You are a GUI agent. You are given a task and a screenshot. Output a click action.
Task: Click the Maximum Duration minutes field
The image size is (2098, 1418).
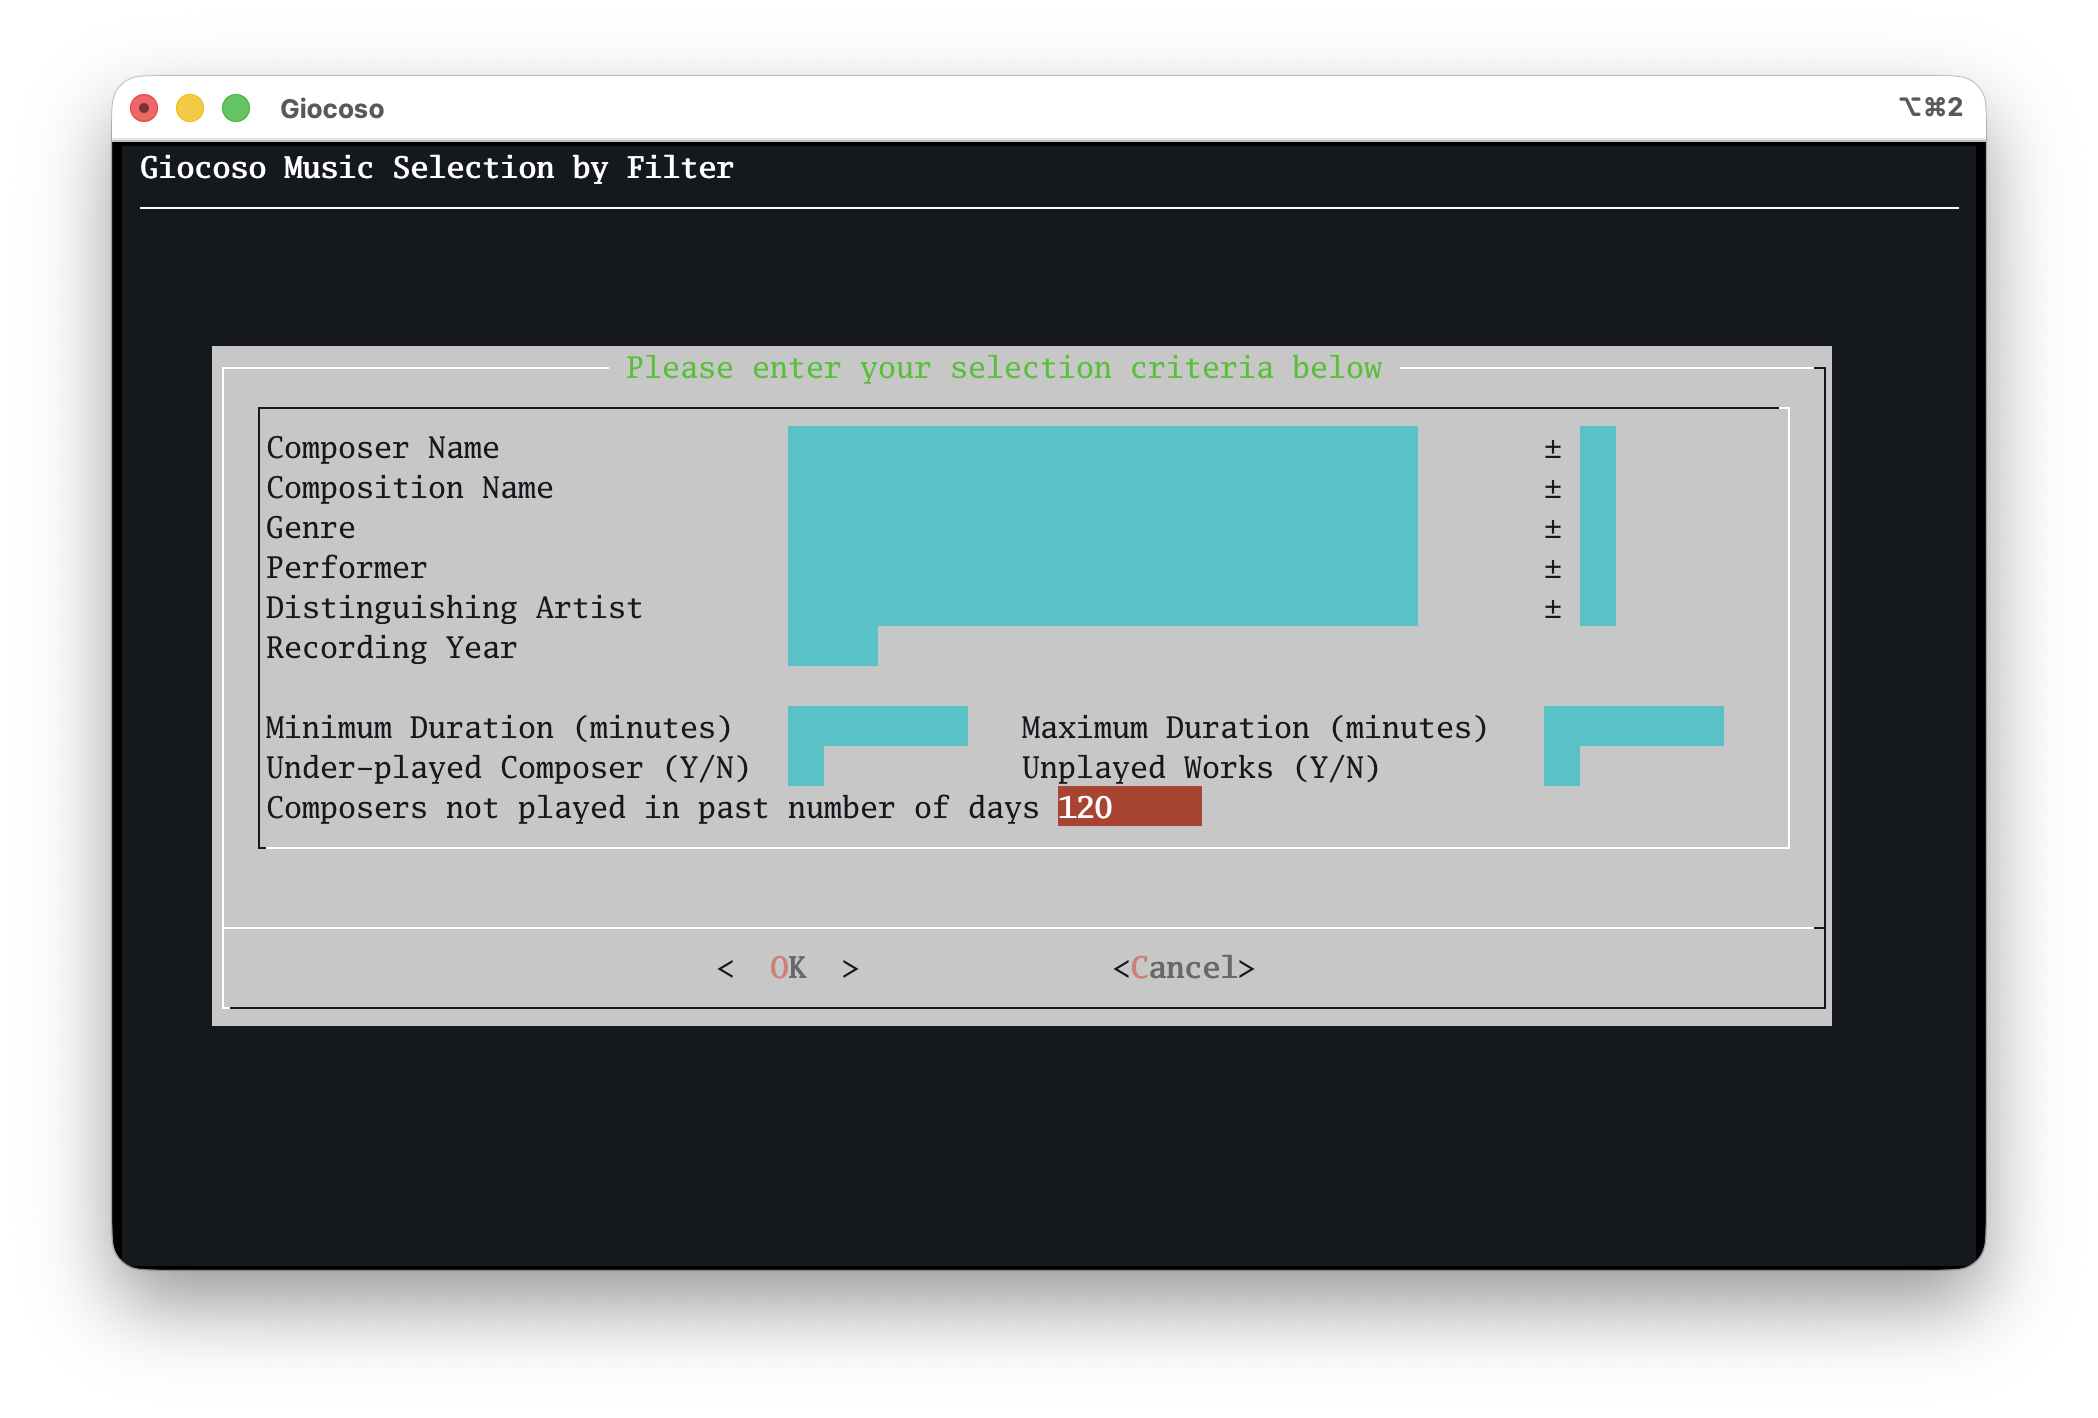[x=1633, y=727]
